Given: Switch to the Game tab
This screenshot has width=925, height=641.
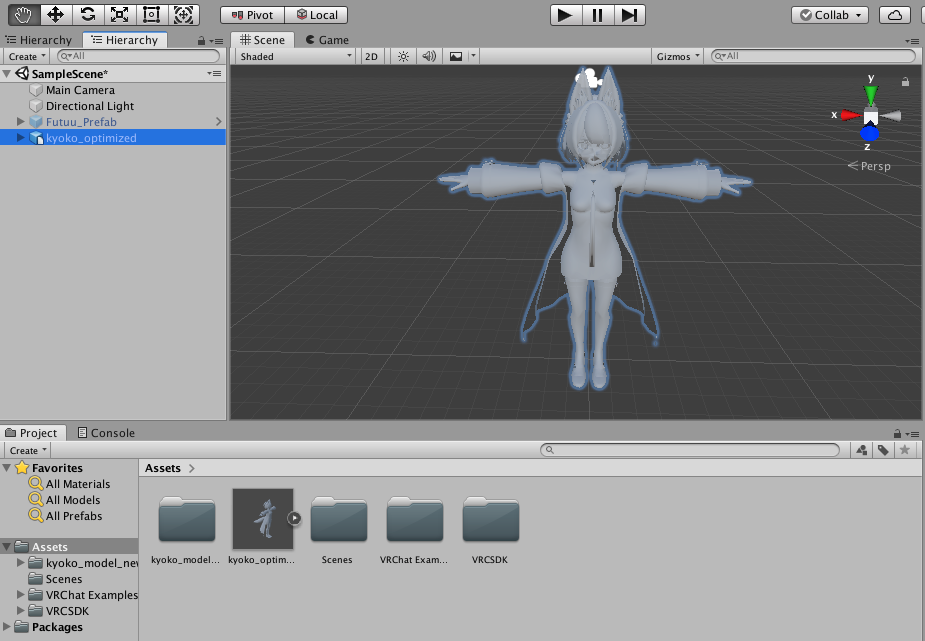Looking at the screenshot, I should click(327, 40).
